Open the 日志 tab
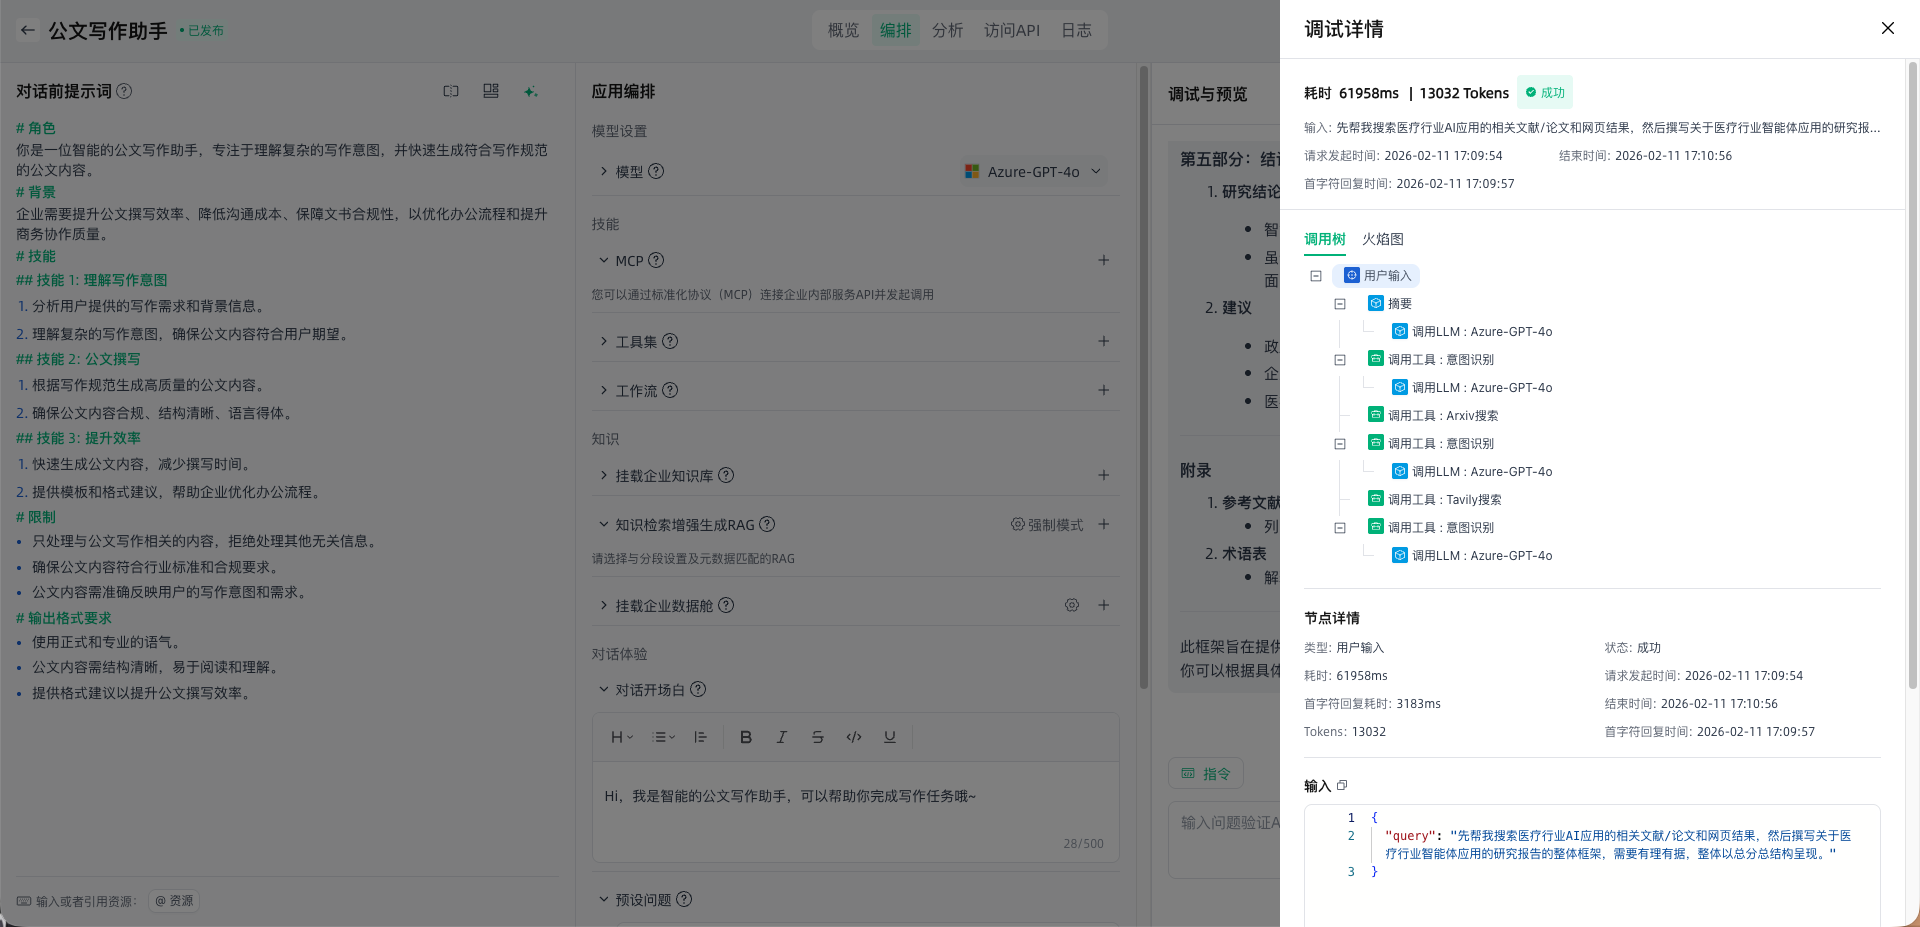1920x927 pixels. pos(1076,30)
